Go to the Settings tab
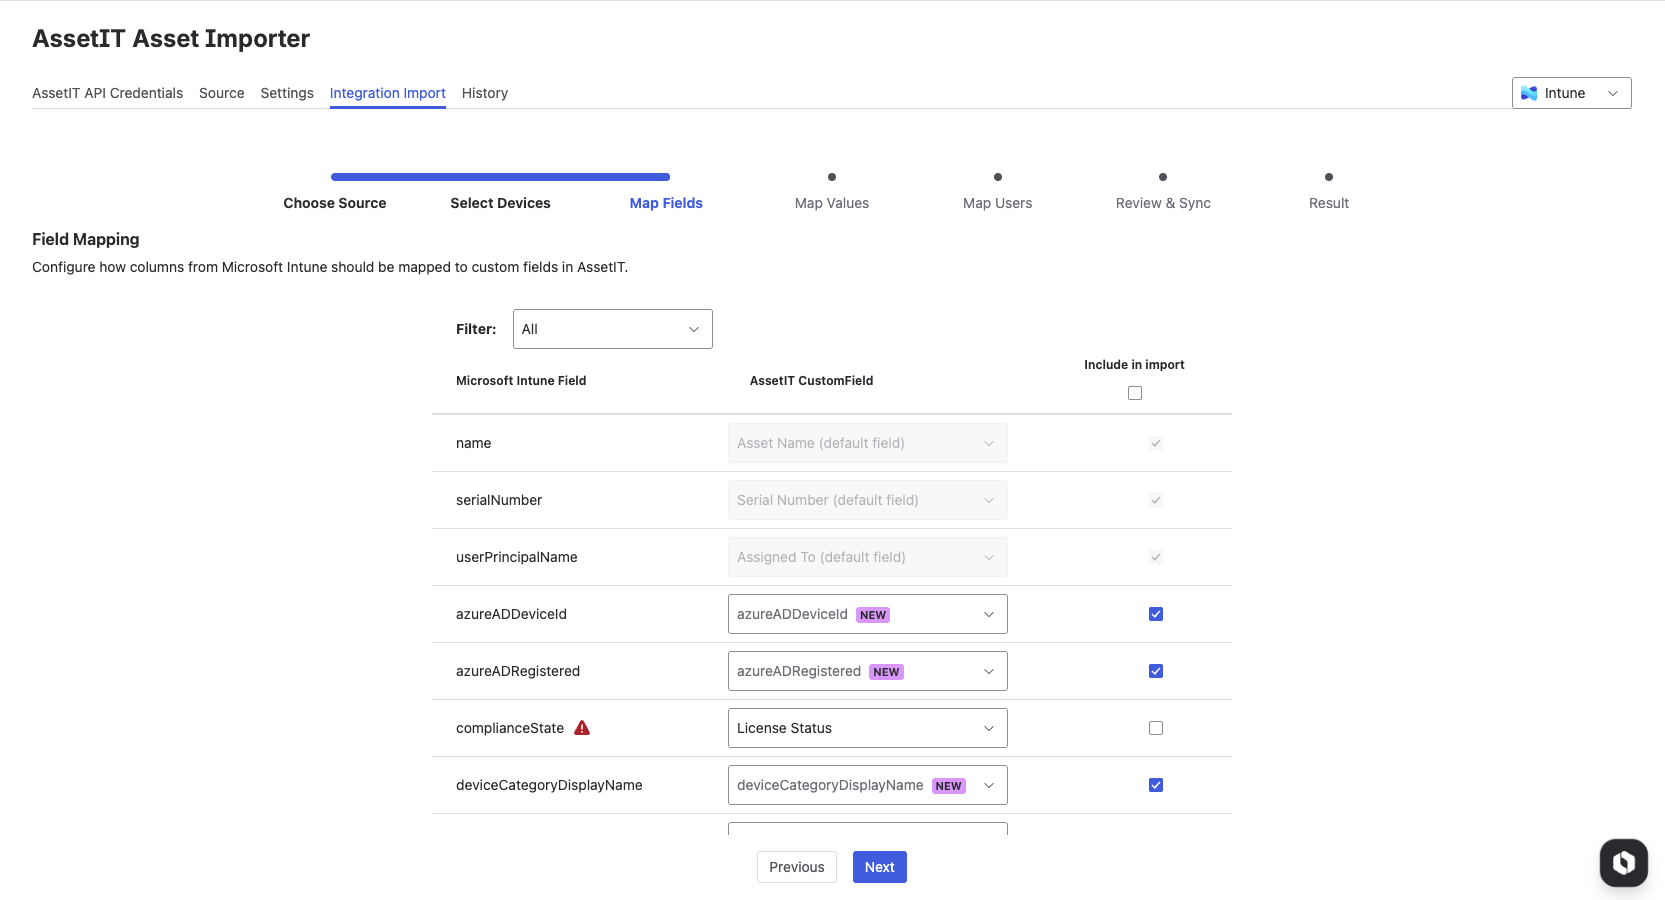The height and width of the screenshot is (900, 1665). coord(287,93)
